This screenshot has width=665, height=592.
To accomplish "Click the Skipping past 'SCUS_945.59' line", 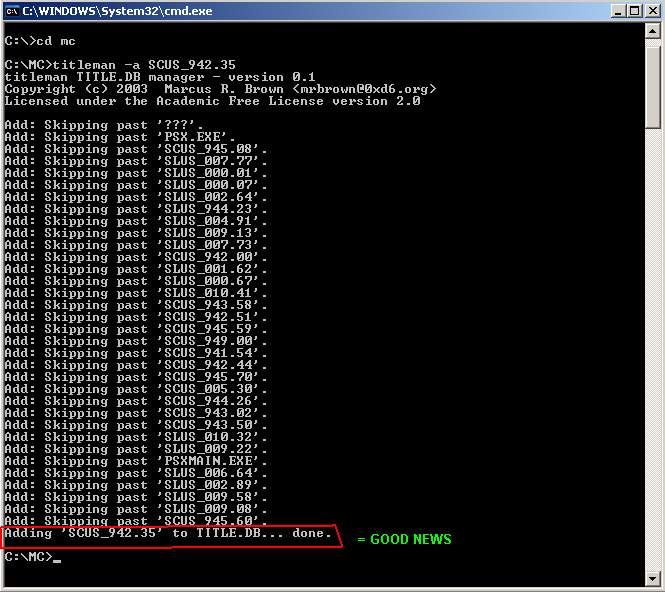I will tap(136, 329).
